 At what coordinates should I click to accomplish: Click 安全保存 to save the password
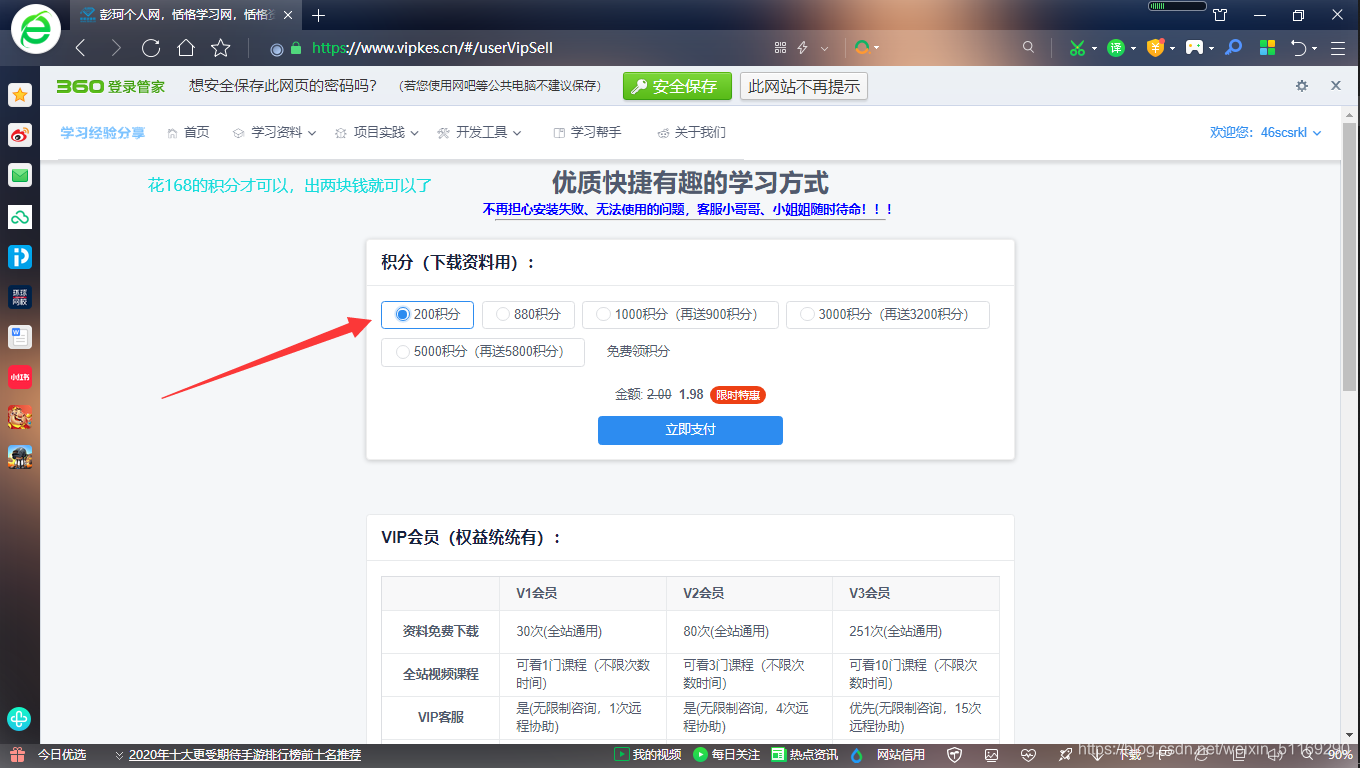[x=677, y=86]
